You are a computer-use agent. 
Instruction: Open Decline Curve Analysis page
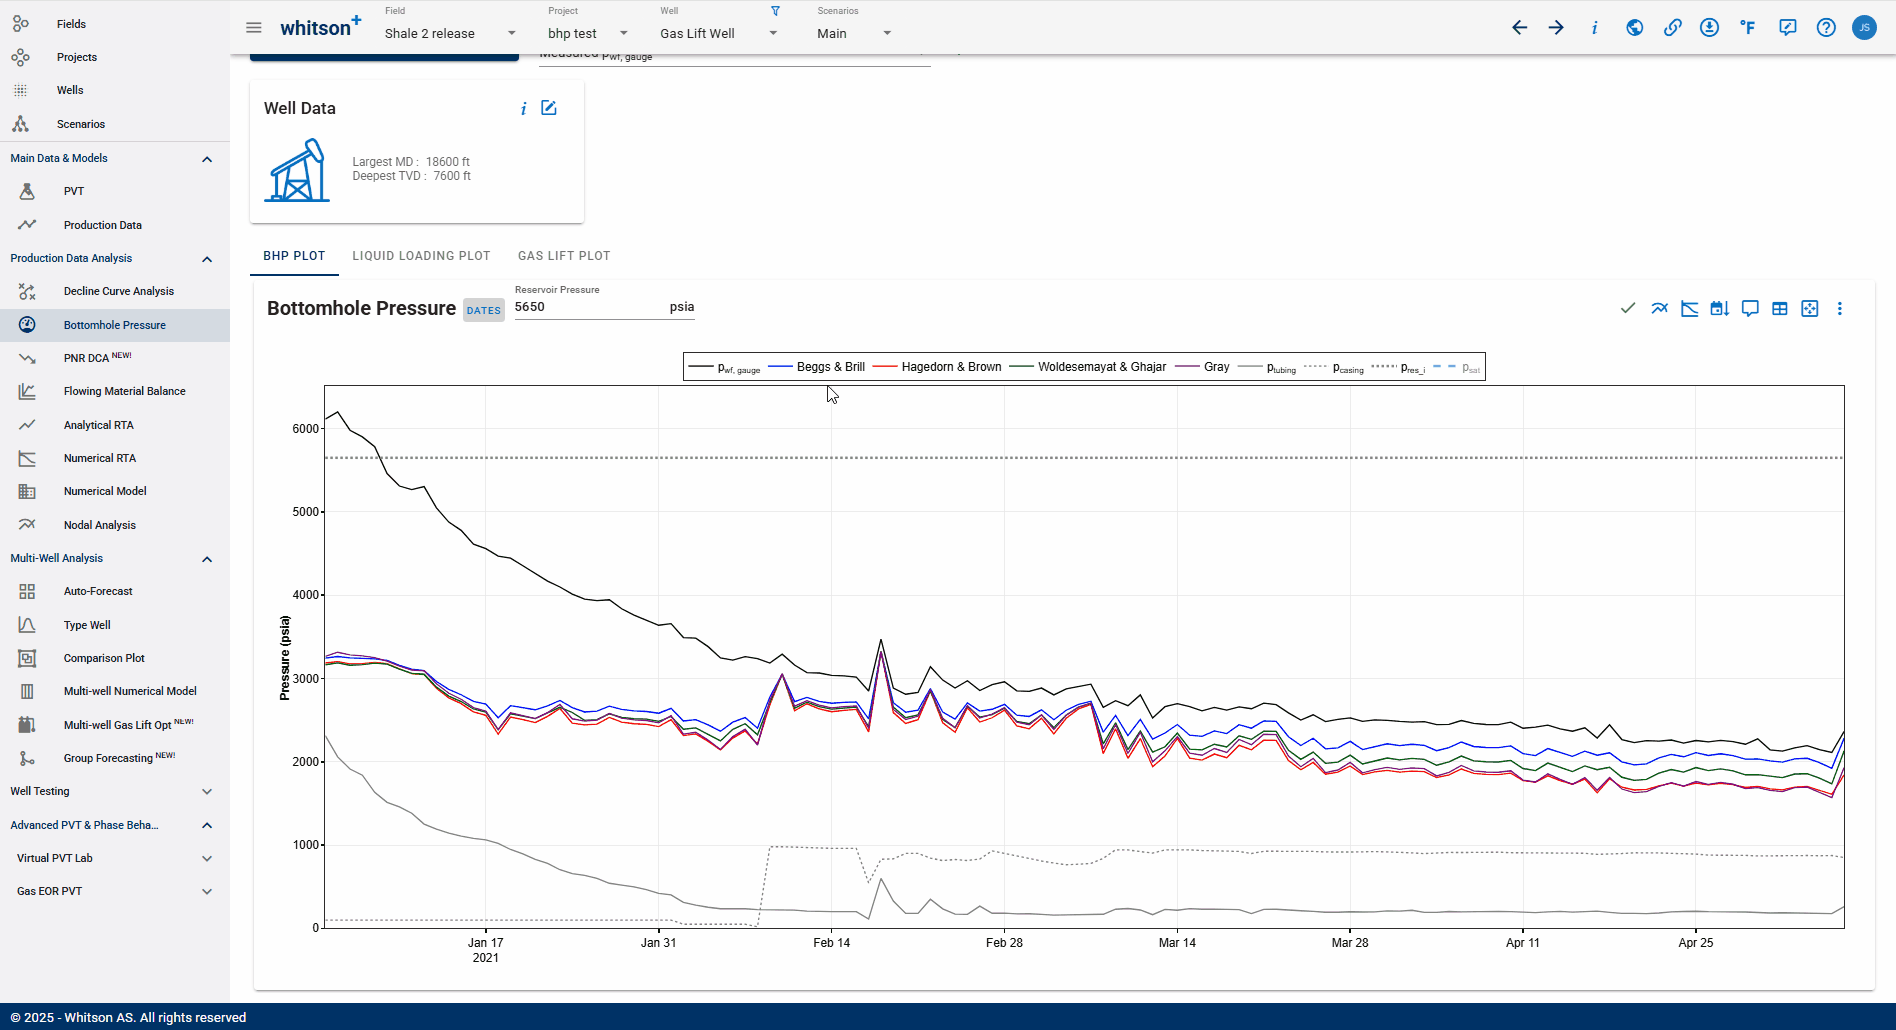point(118,291)
